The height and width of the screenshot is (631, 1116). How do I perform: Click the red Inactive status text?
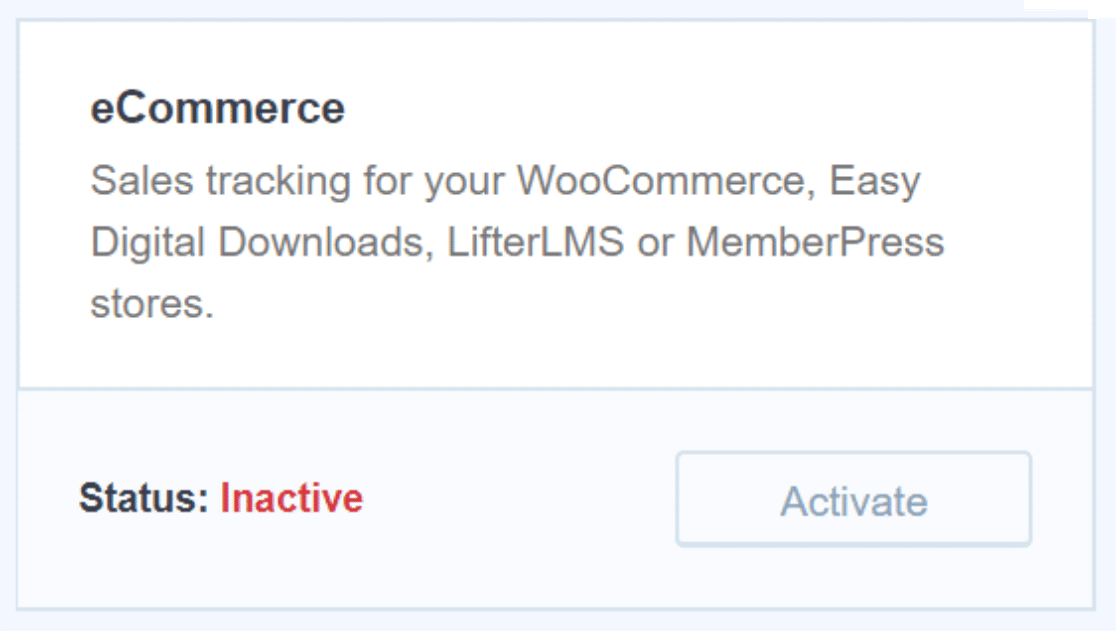point(291,497)
